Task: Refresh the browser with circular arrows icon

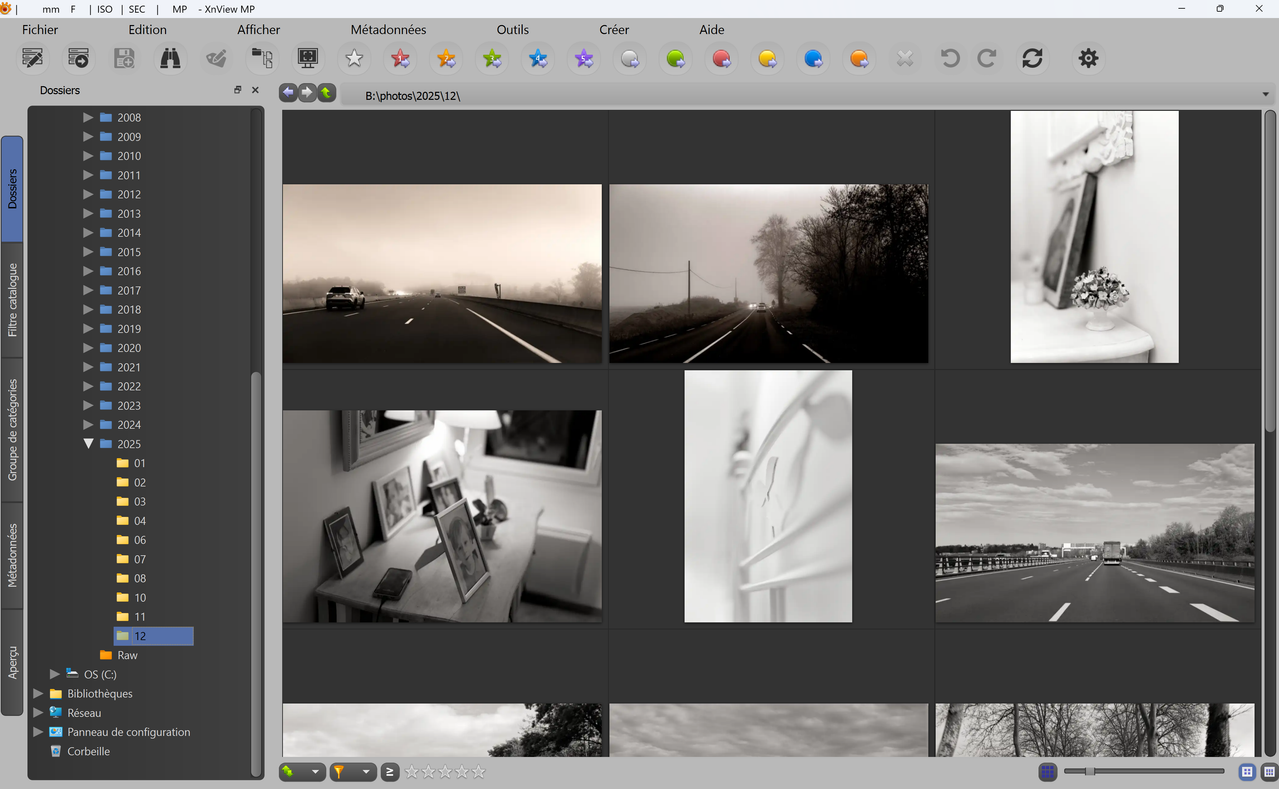Action: click(1033, 59)
